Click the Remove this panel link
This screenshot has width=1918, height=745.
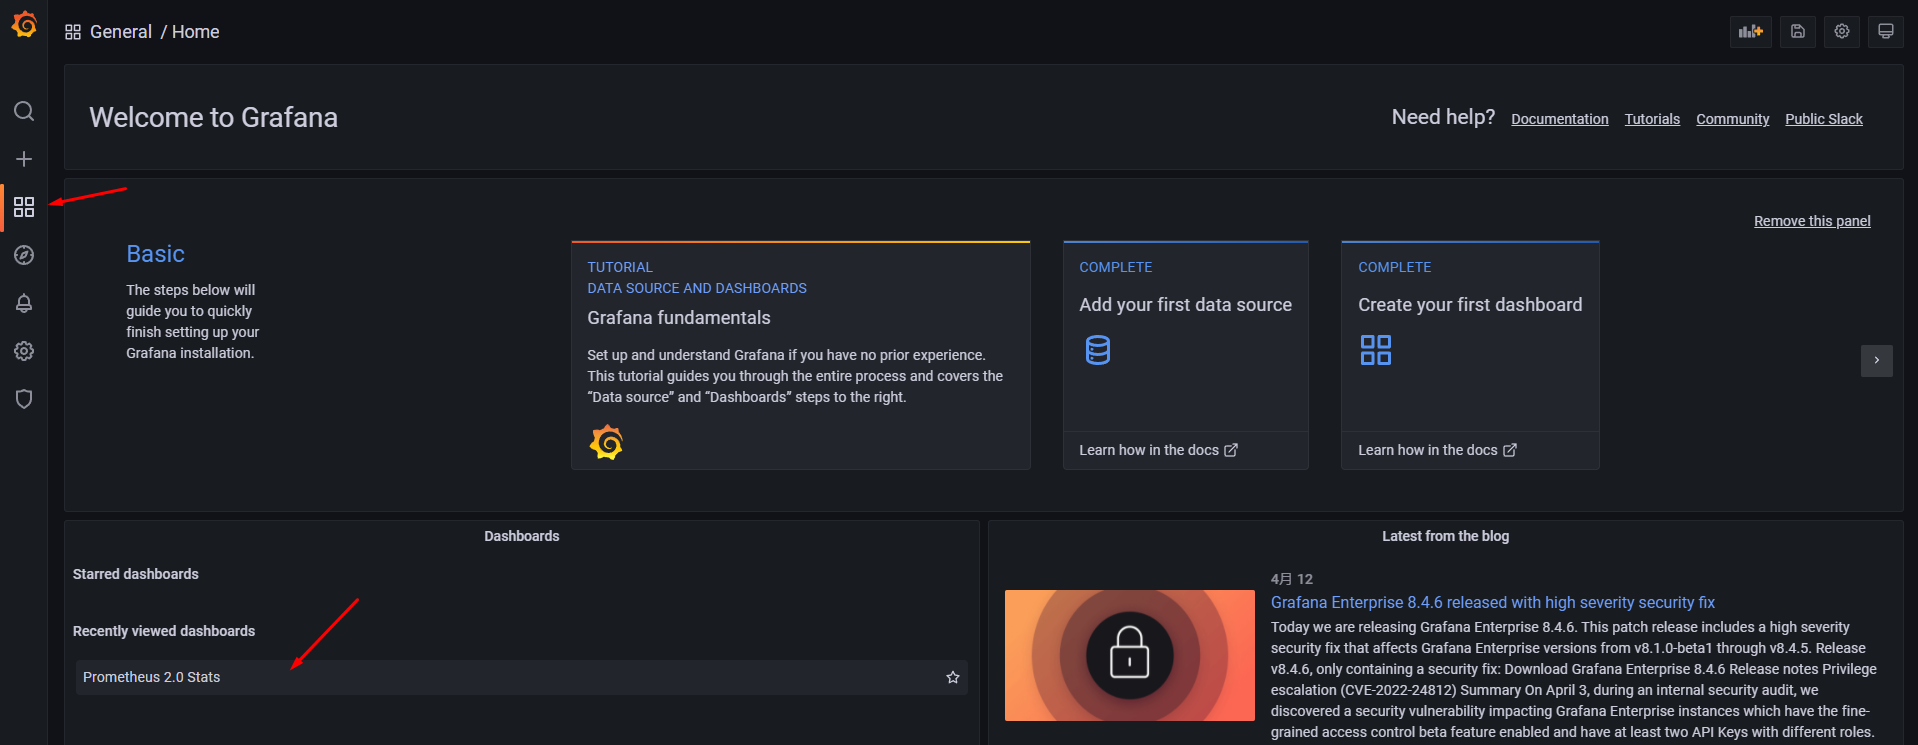coord(1812,221)
